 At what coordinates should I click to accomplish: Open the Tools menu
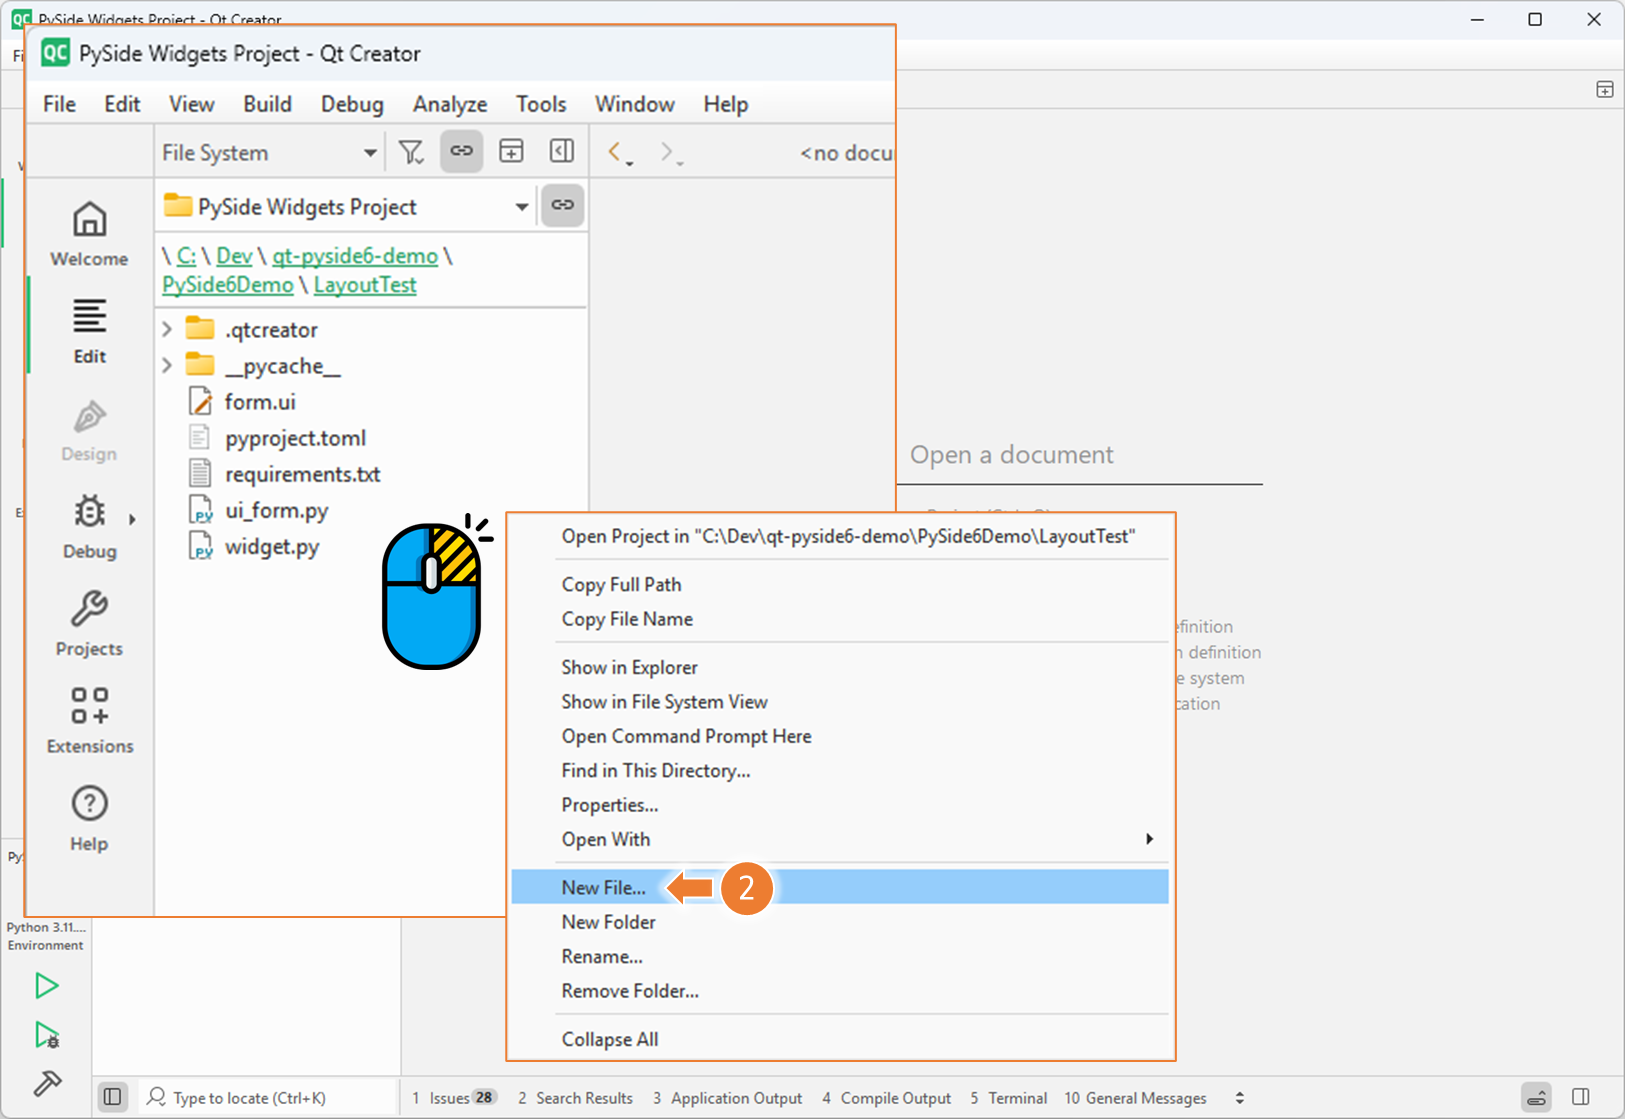(x=541, y=104)
